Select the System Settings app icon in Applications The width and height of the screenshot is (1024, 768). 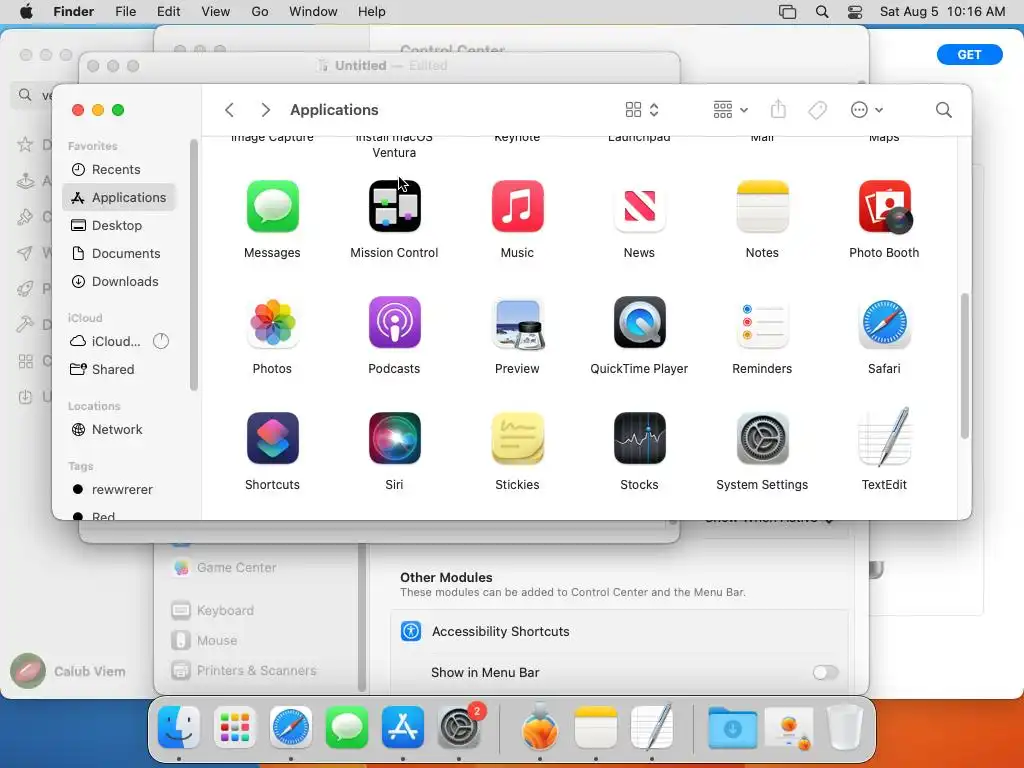pyautogui.click(x=762, y=438)
